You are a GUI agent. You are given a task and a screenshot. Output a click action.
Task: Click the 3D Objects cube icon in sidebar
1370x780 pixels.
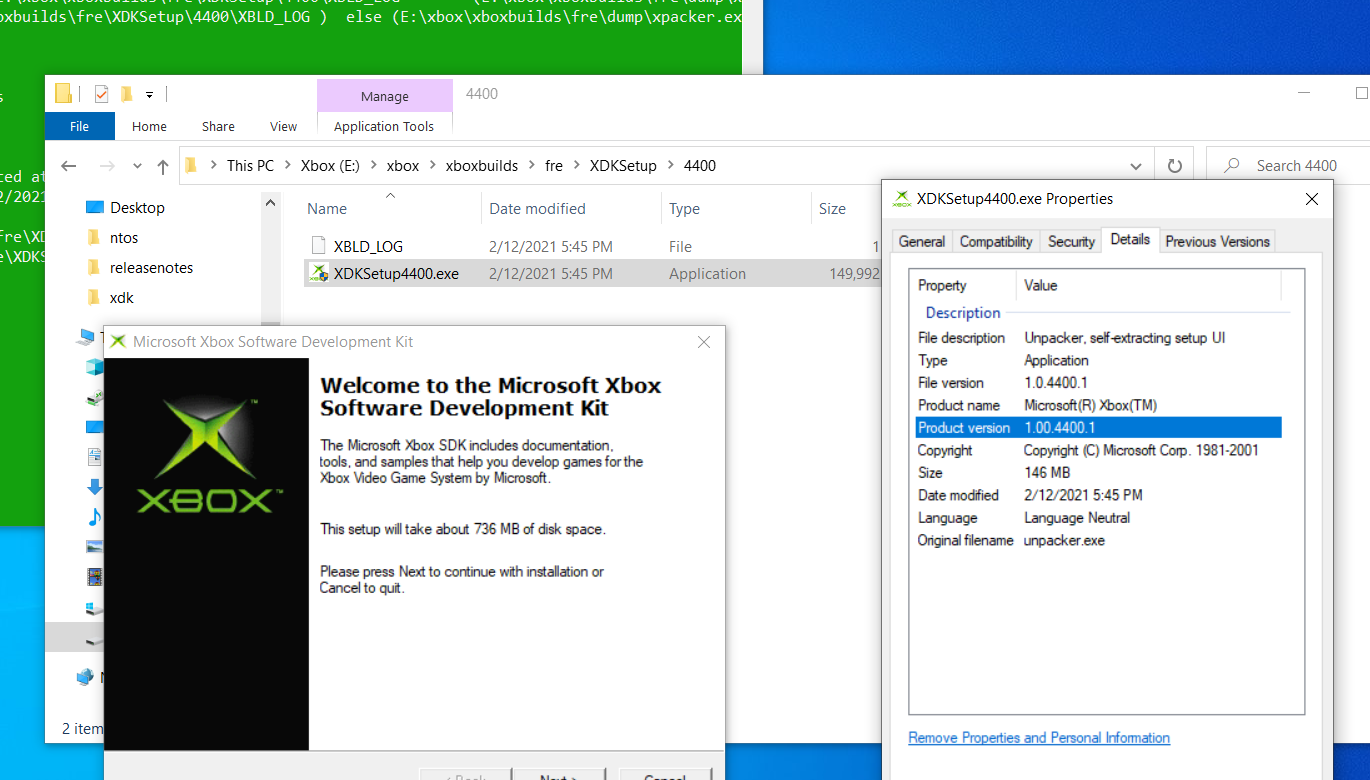pos(95,367)
